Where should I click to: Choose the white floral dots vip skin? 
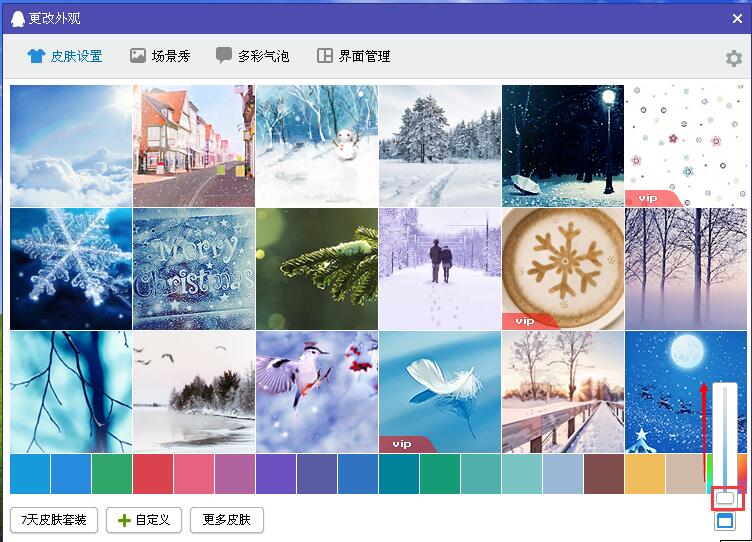point(686,146)
